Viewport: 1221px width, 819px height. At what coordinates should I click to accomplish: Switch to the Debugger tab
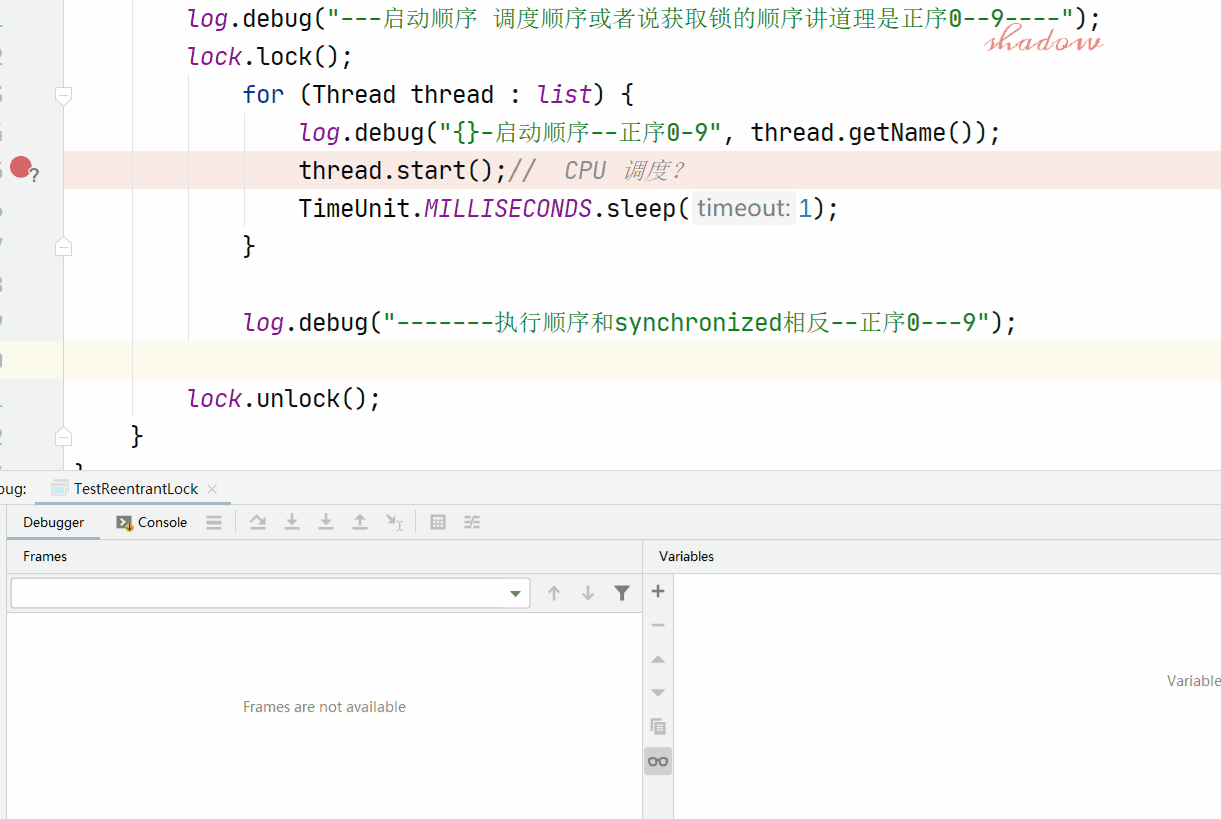(x=54, y=522)
